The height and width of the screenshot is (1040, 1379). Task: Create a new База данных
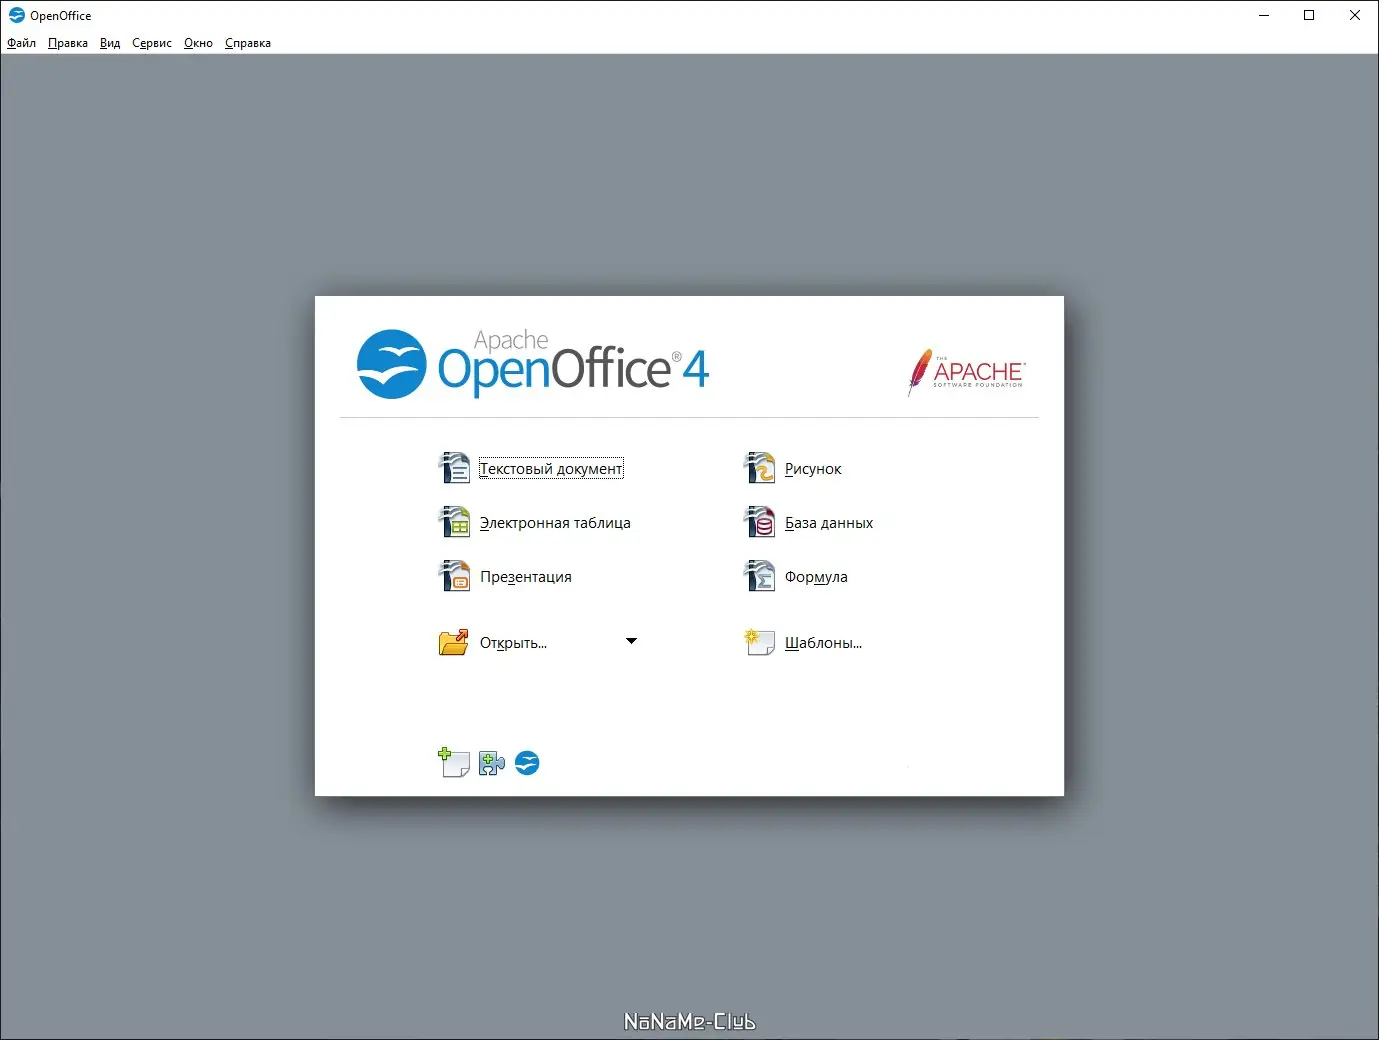(829, 523)
